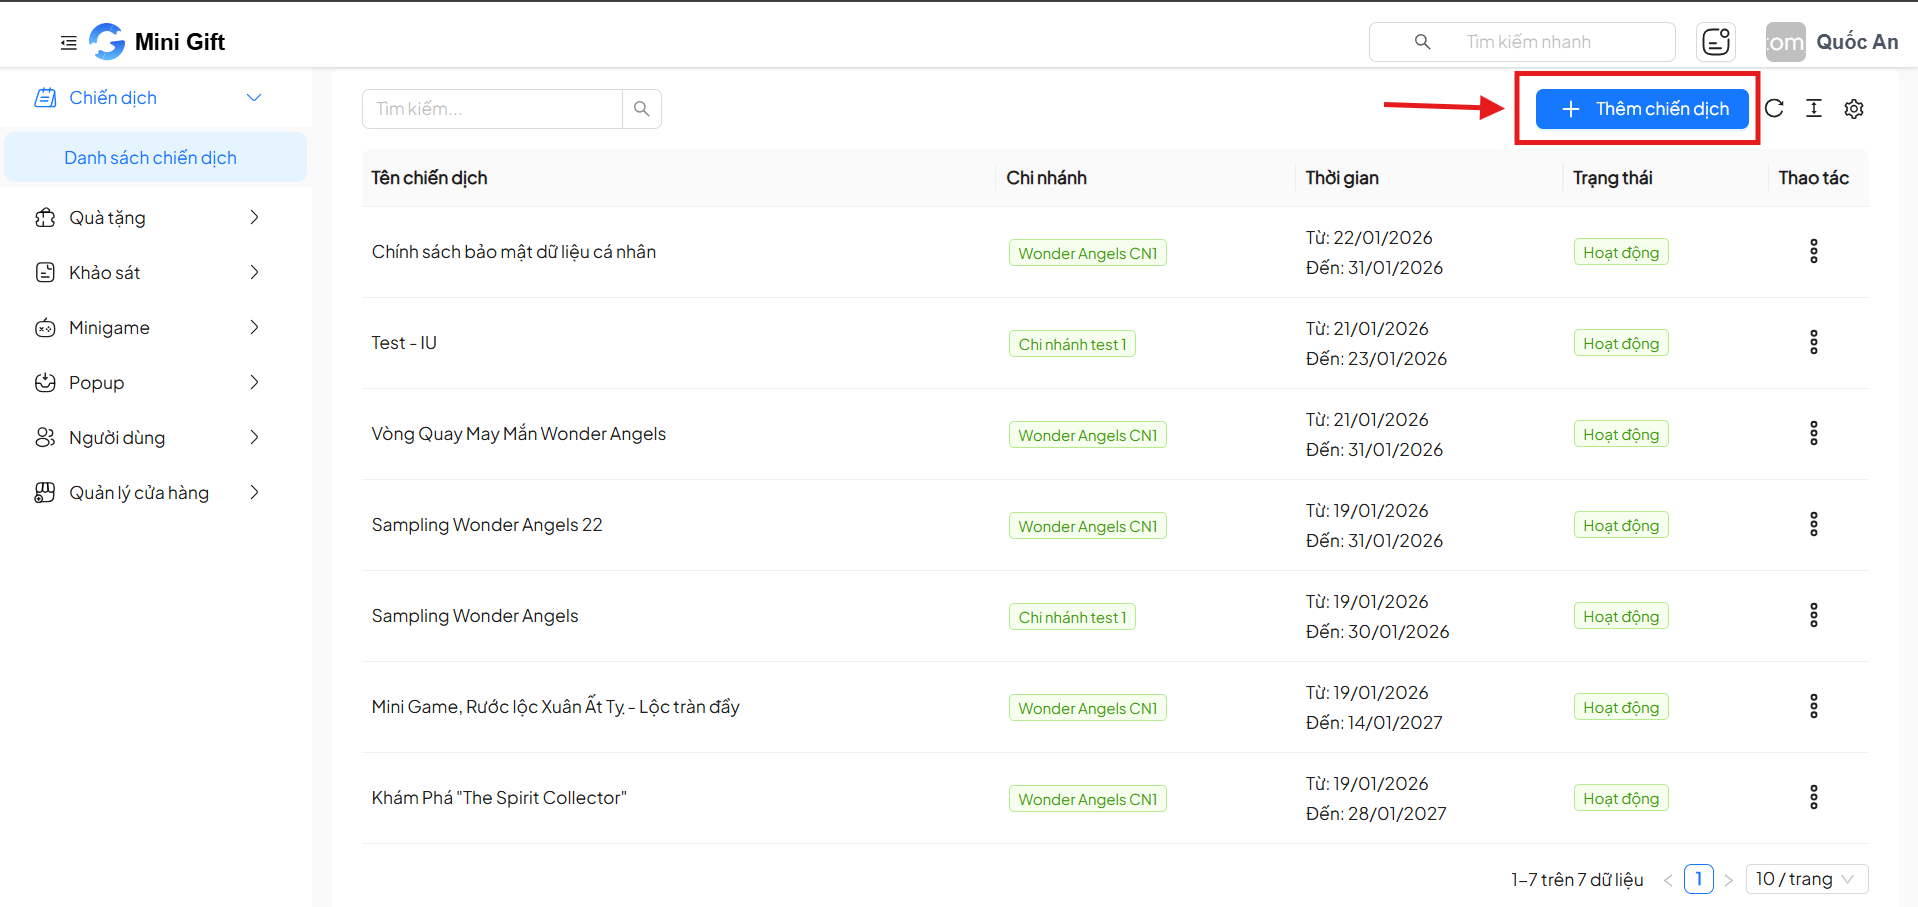Click the Chiến dịch campaign icon in sidebar
This screenshot has height=907, width=1918.
point(45,98)
